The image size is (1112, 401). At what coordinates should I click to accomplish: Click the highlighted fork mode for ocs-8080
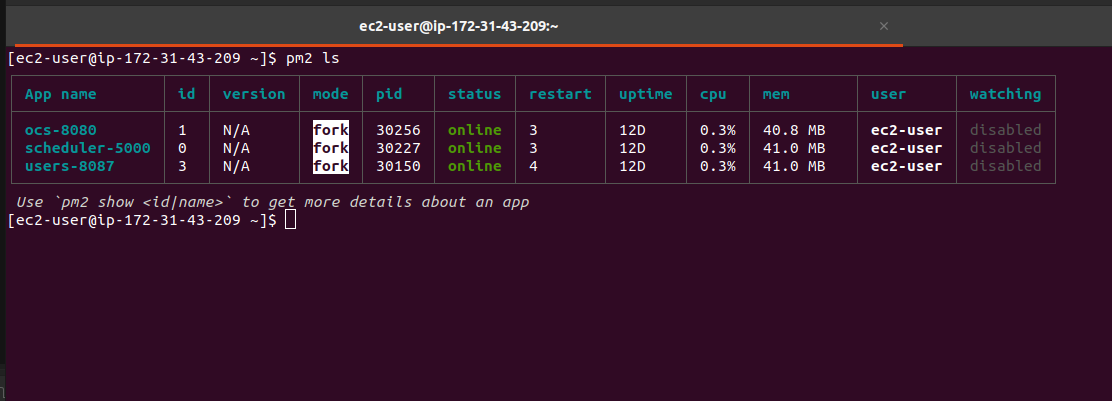click(x=330, y=130)
